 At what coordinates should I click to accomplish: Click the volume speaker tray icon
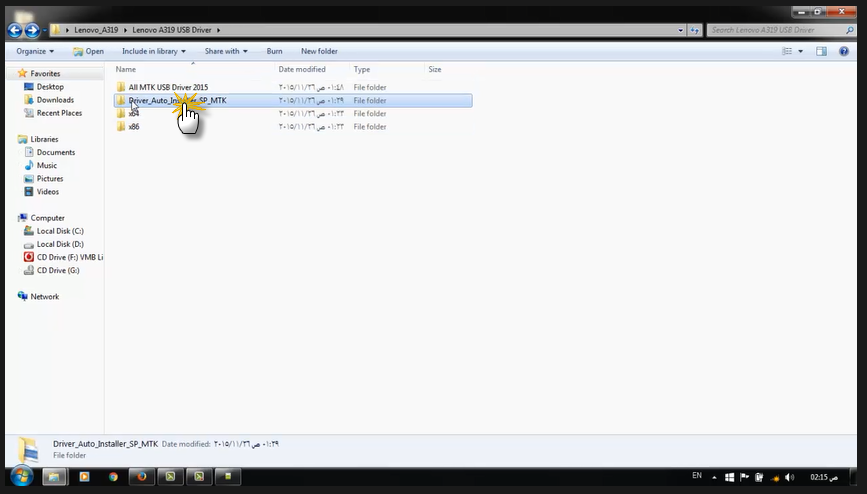(x=790, y=477)
